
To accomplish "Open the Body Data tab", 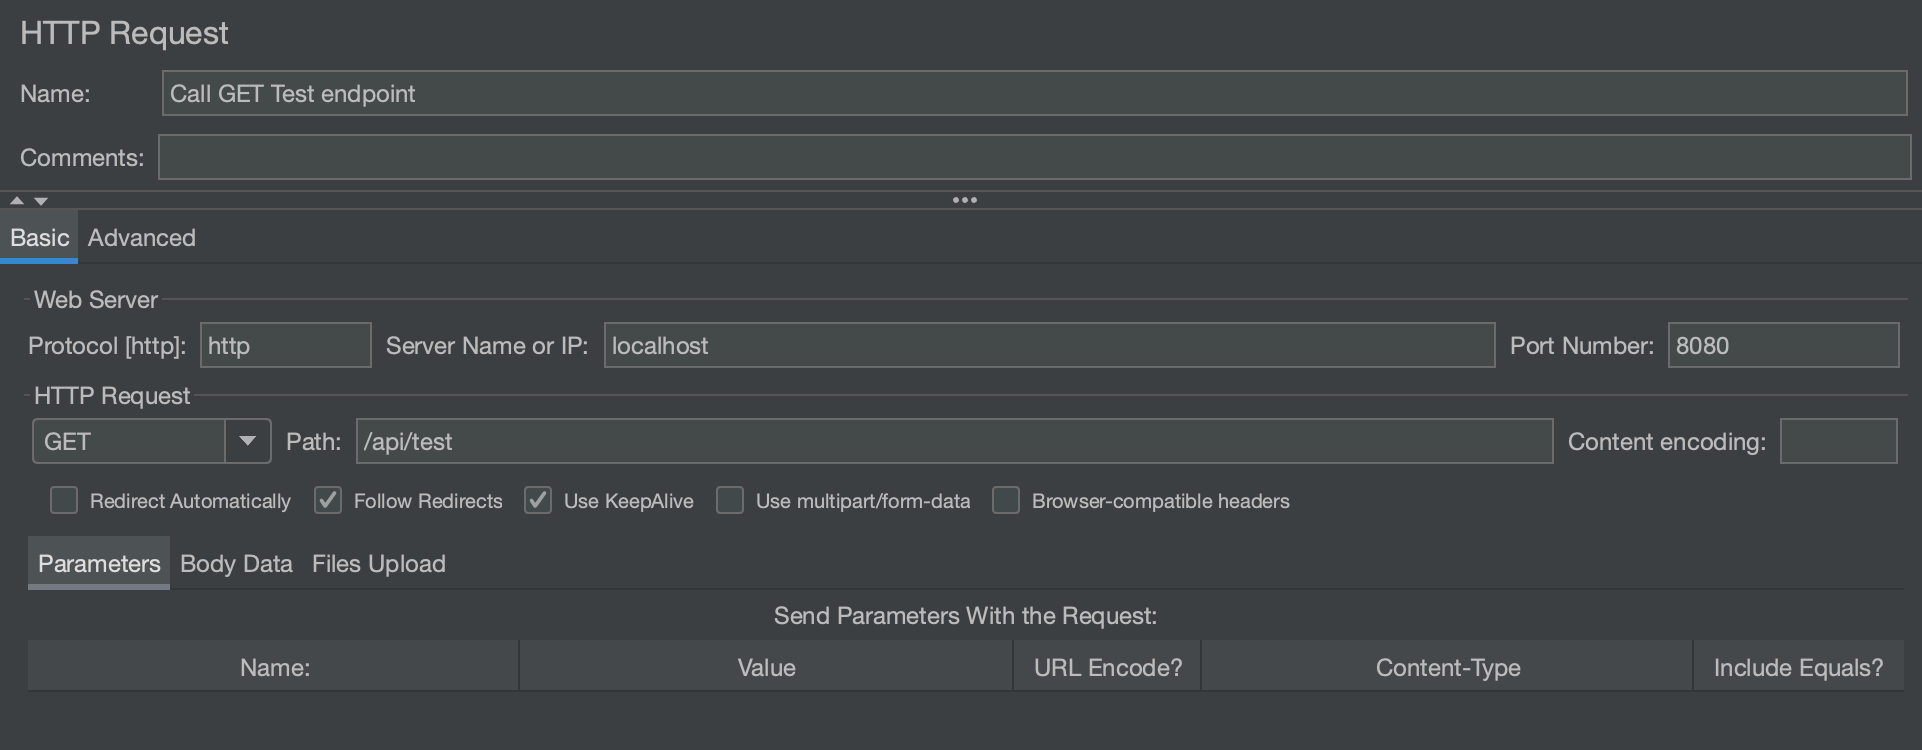I will [x=236, y=564].
